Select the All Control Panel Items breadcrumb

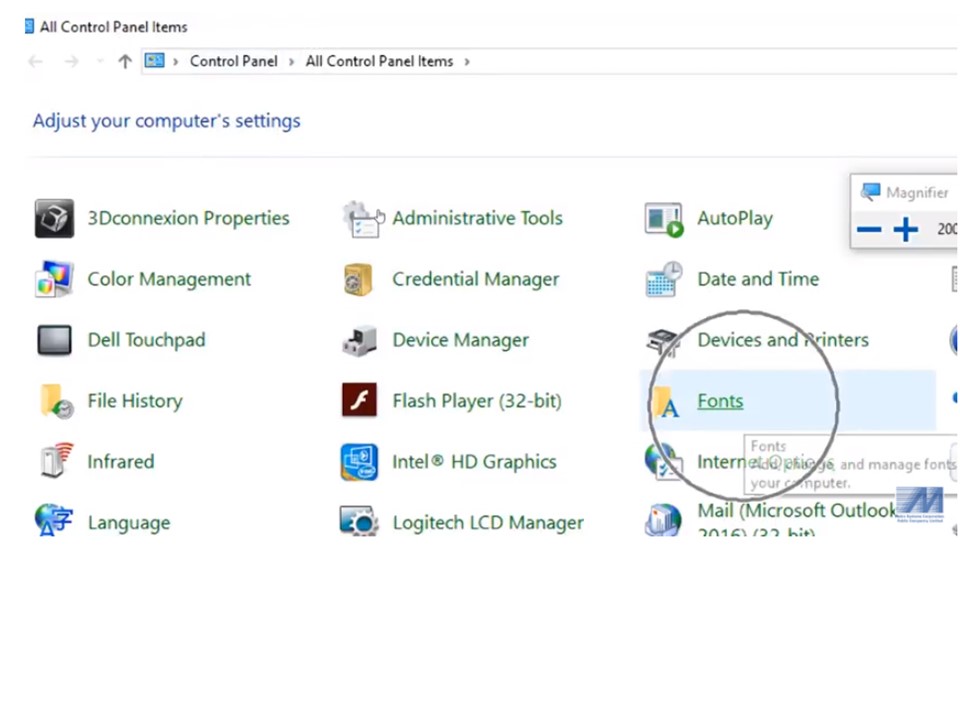point(380,61)
